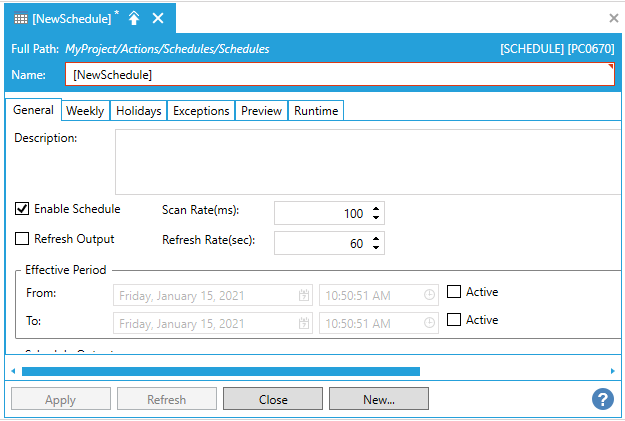The width and height of the screenshot is (625, 421).
Task: Click clock icon in From time field
Action: click(429, 295)
